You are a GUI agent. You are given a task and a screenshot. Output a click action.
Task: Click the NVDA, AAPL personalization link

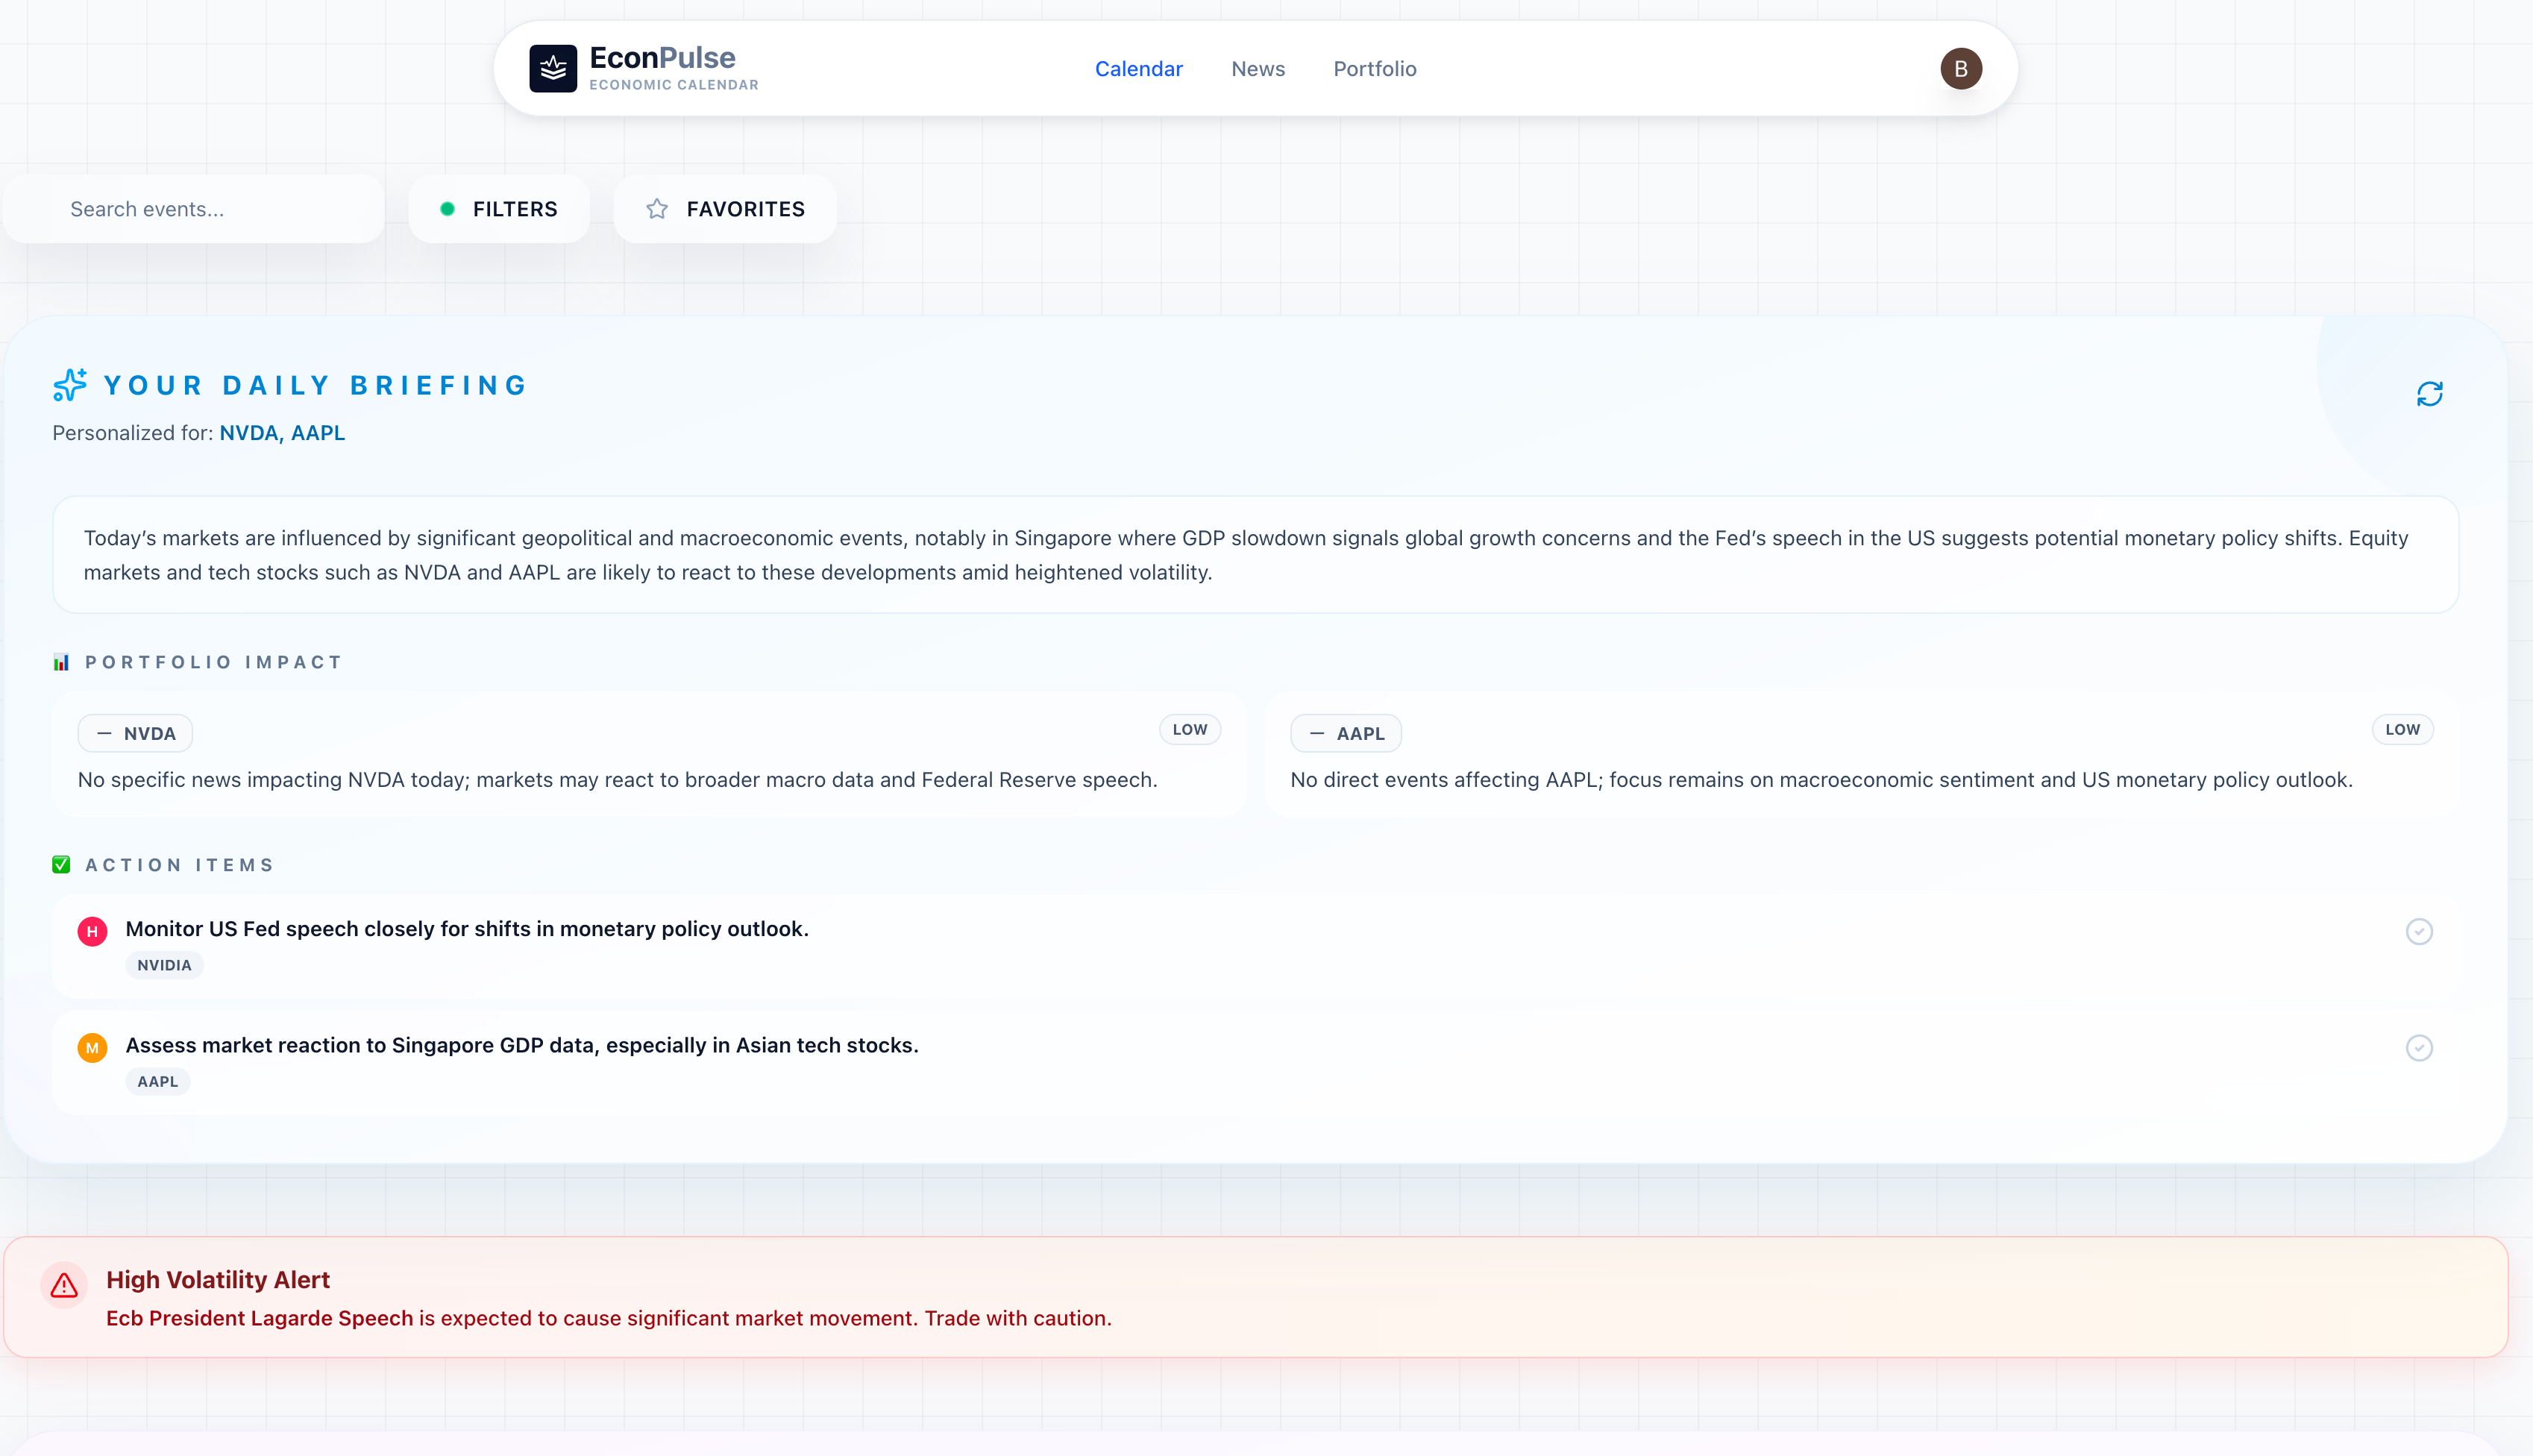click(282, 432)
